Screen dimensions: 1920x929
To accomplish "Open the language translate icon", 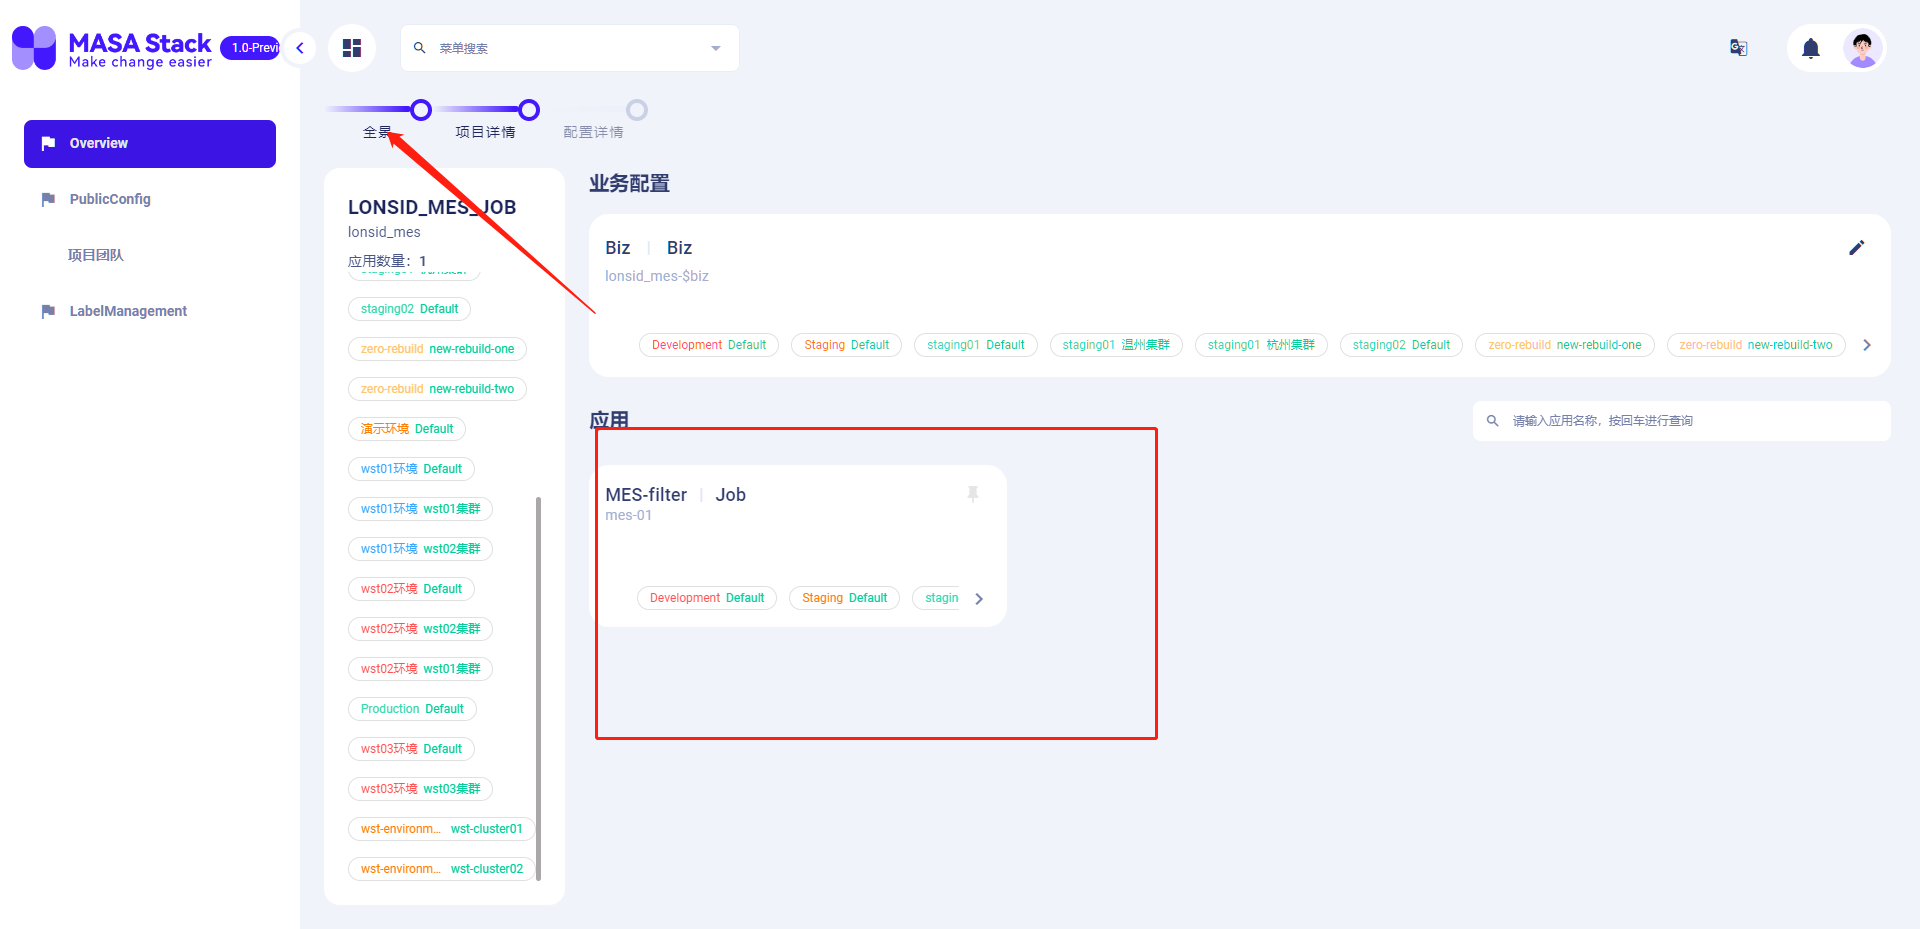I will click(1739, 48).
